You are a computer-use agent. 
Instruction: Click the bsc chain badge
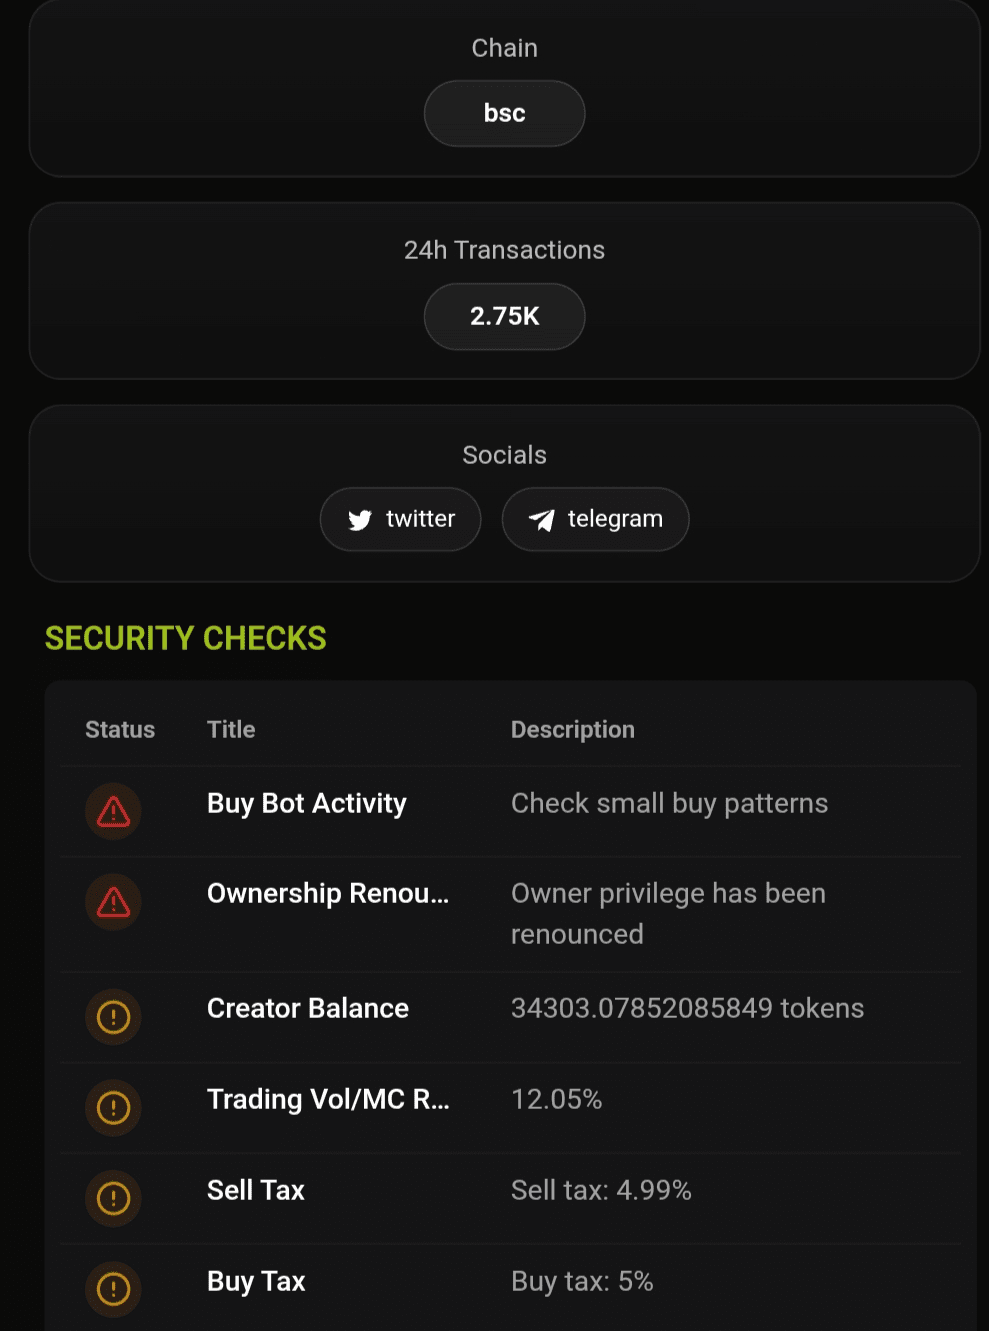coord(504,113)
